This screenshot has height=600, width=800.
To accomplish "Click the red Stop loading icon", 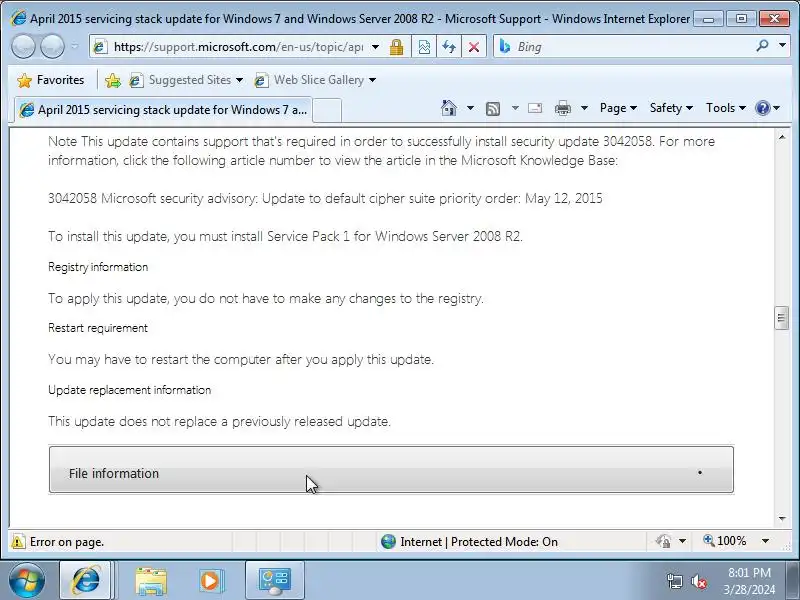I will tap(474, 47).
